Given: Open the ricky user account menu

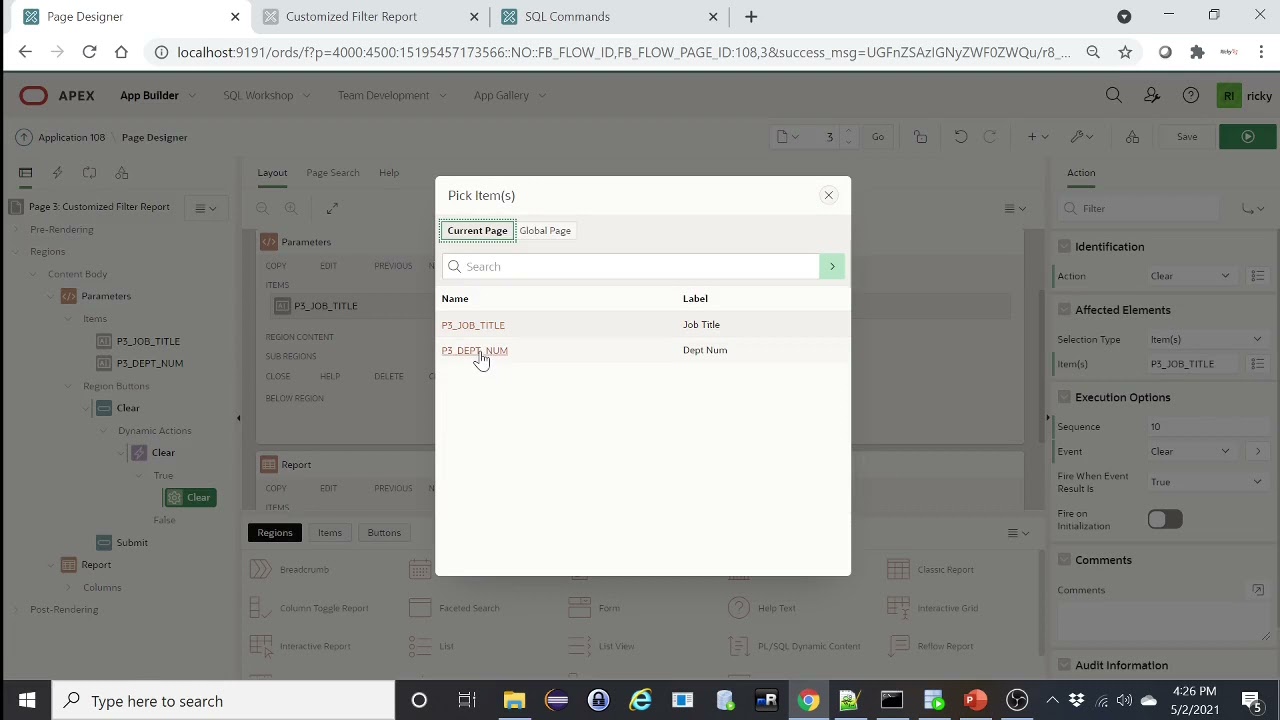Looking at the screenshot, I should tap(1244, 96).
